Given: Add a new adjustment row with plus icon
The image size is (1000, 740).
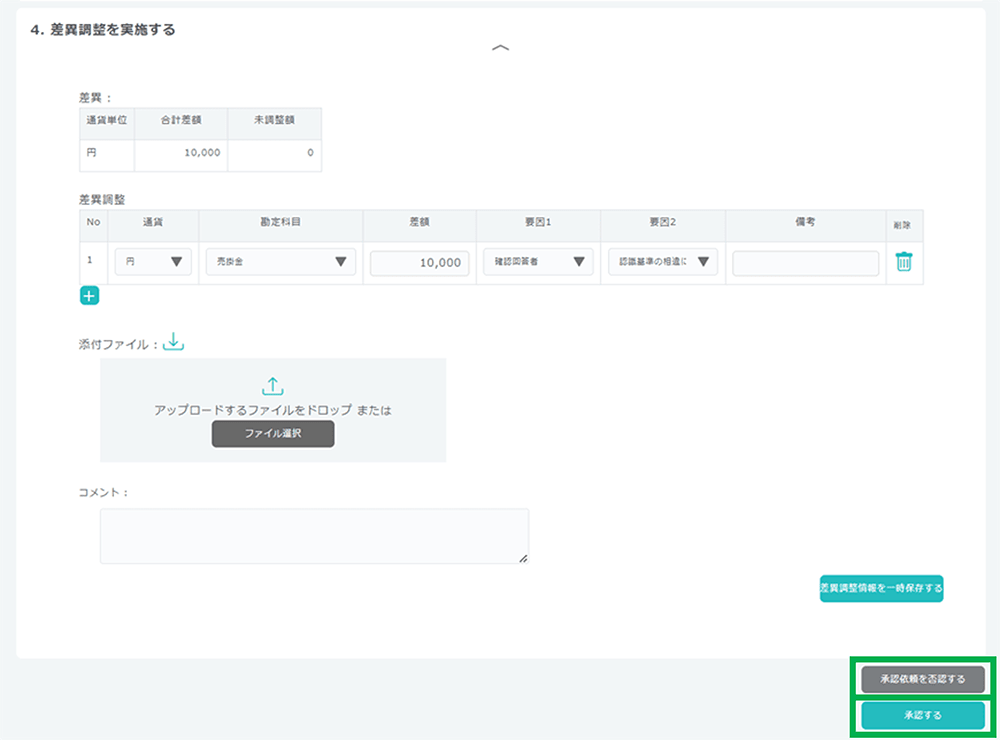Looking at the screenshot, I should tap(89, 295).
